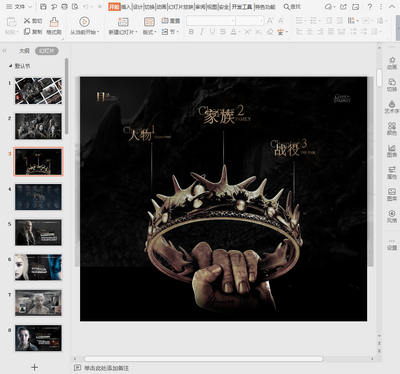This screenshot has width=400, height=374.
Task: Collapse the slide panel with double chevron
Action: click(4, 51)
